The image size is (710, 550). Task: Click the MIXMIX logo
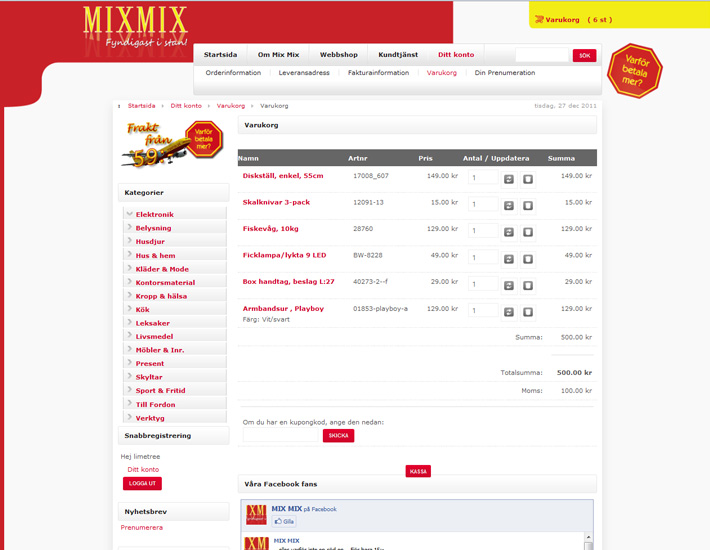(135, 26)
